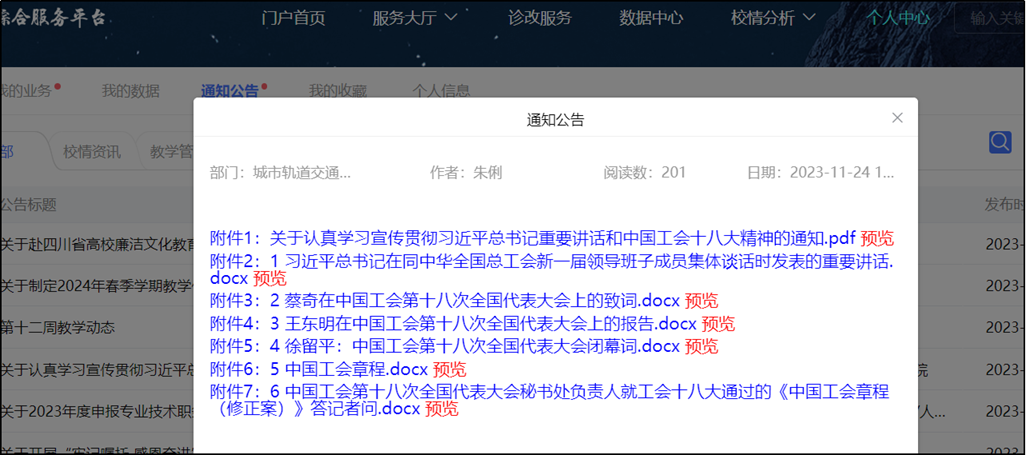Switch to 我的收藏 tab

tap(338, 91)
